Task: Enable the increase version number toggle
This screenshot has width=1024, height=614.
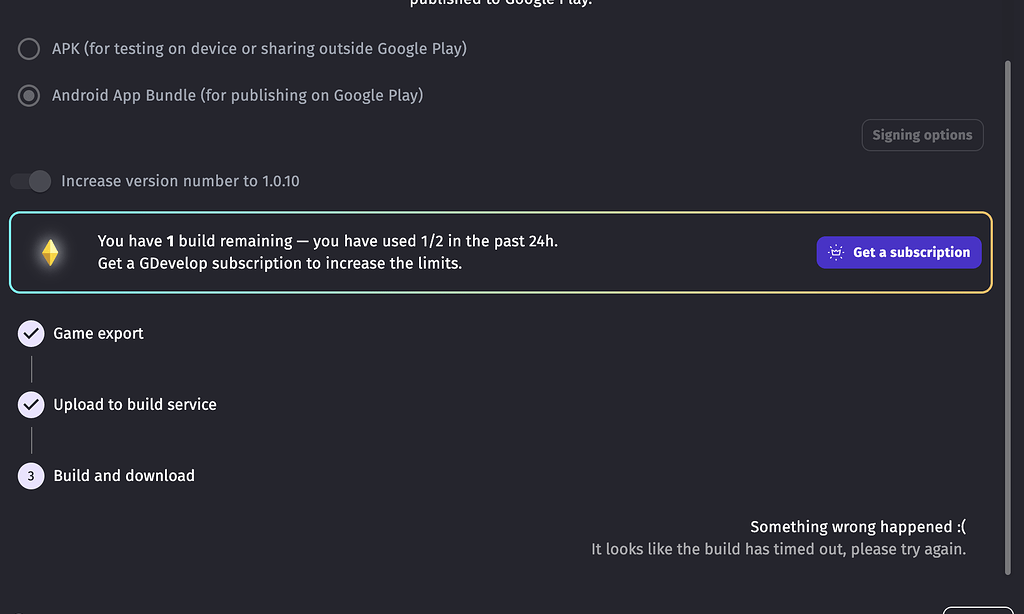Action: (30, 181)
